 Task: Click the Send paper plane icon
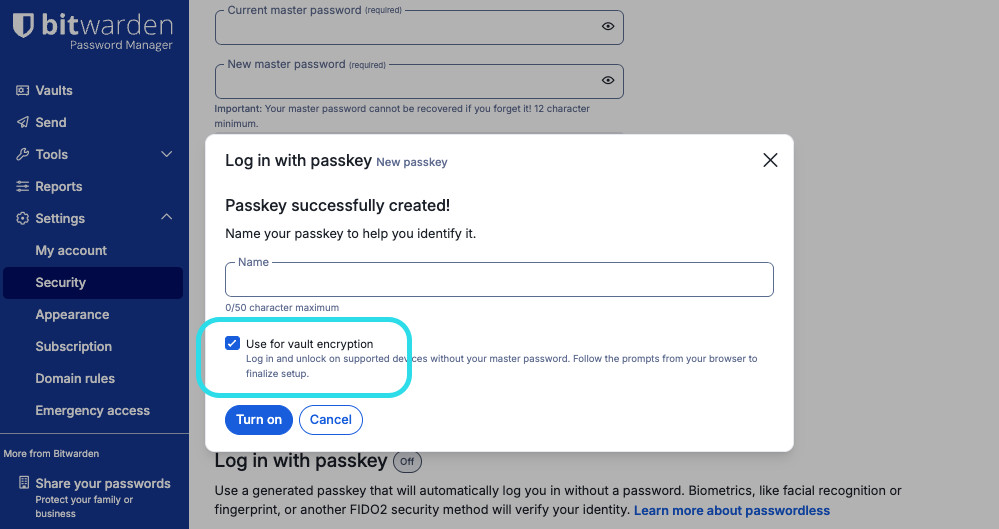coord(22,122)
